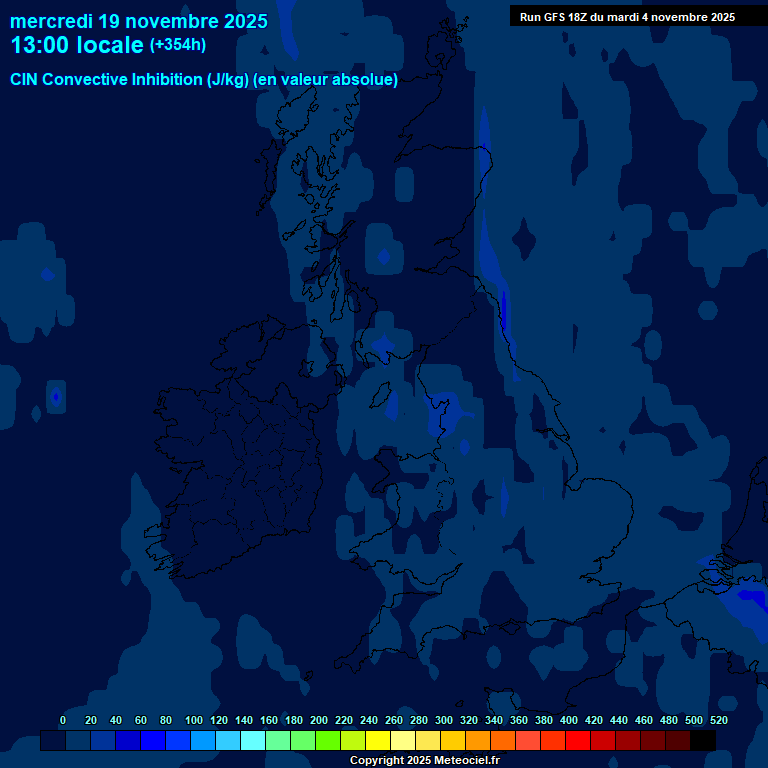Select the yellow swatch between 240 and 260
The height and width of the screenshot is (768, 768).
[x=378, y=740]
